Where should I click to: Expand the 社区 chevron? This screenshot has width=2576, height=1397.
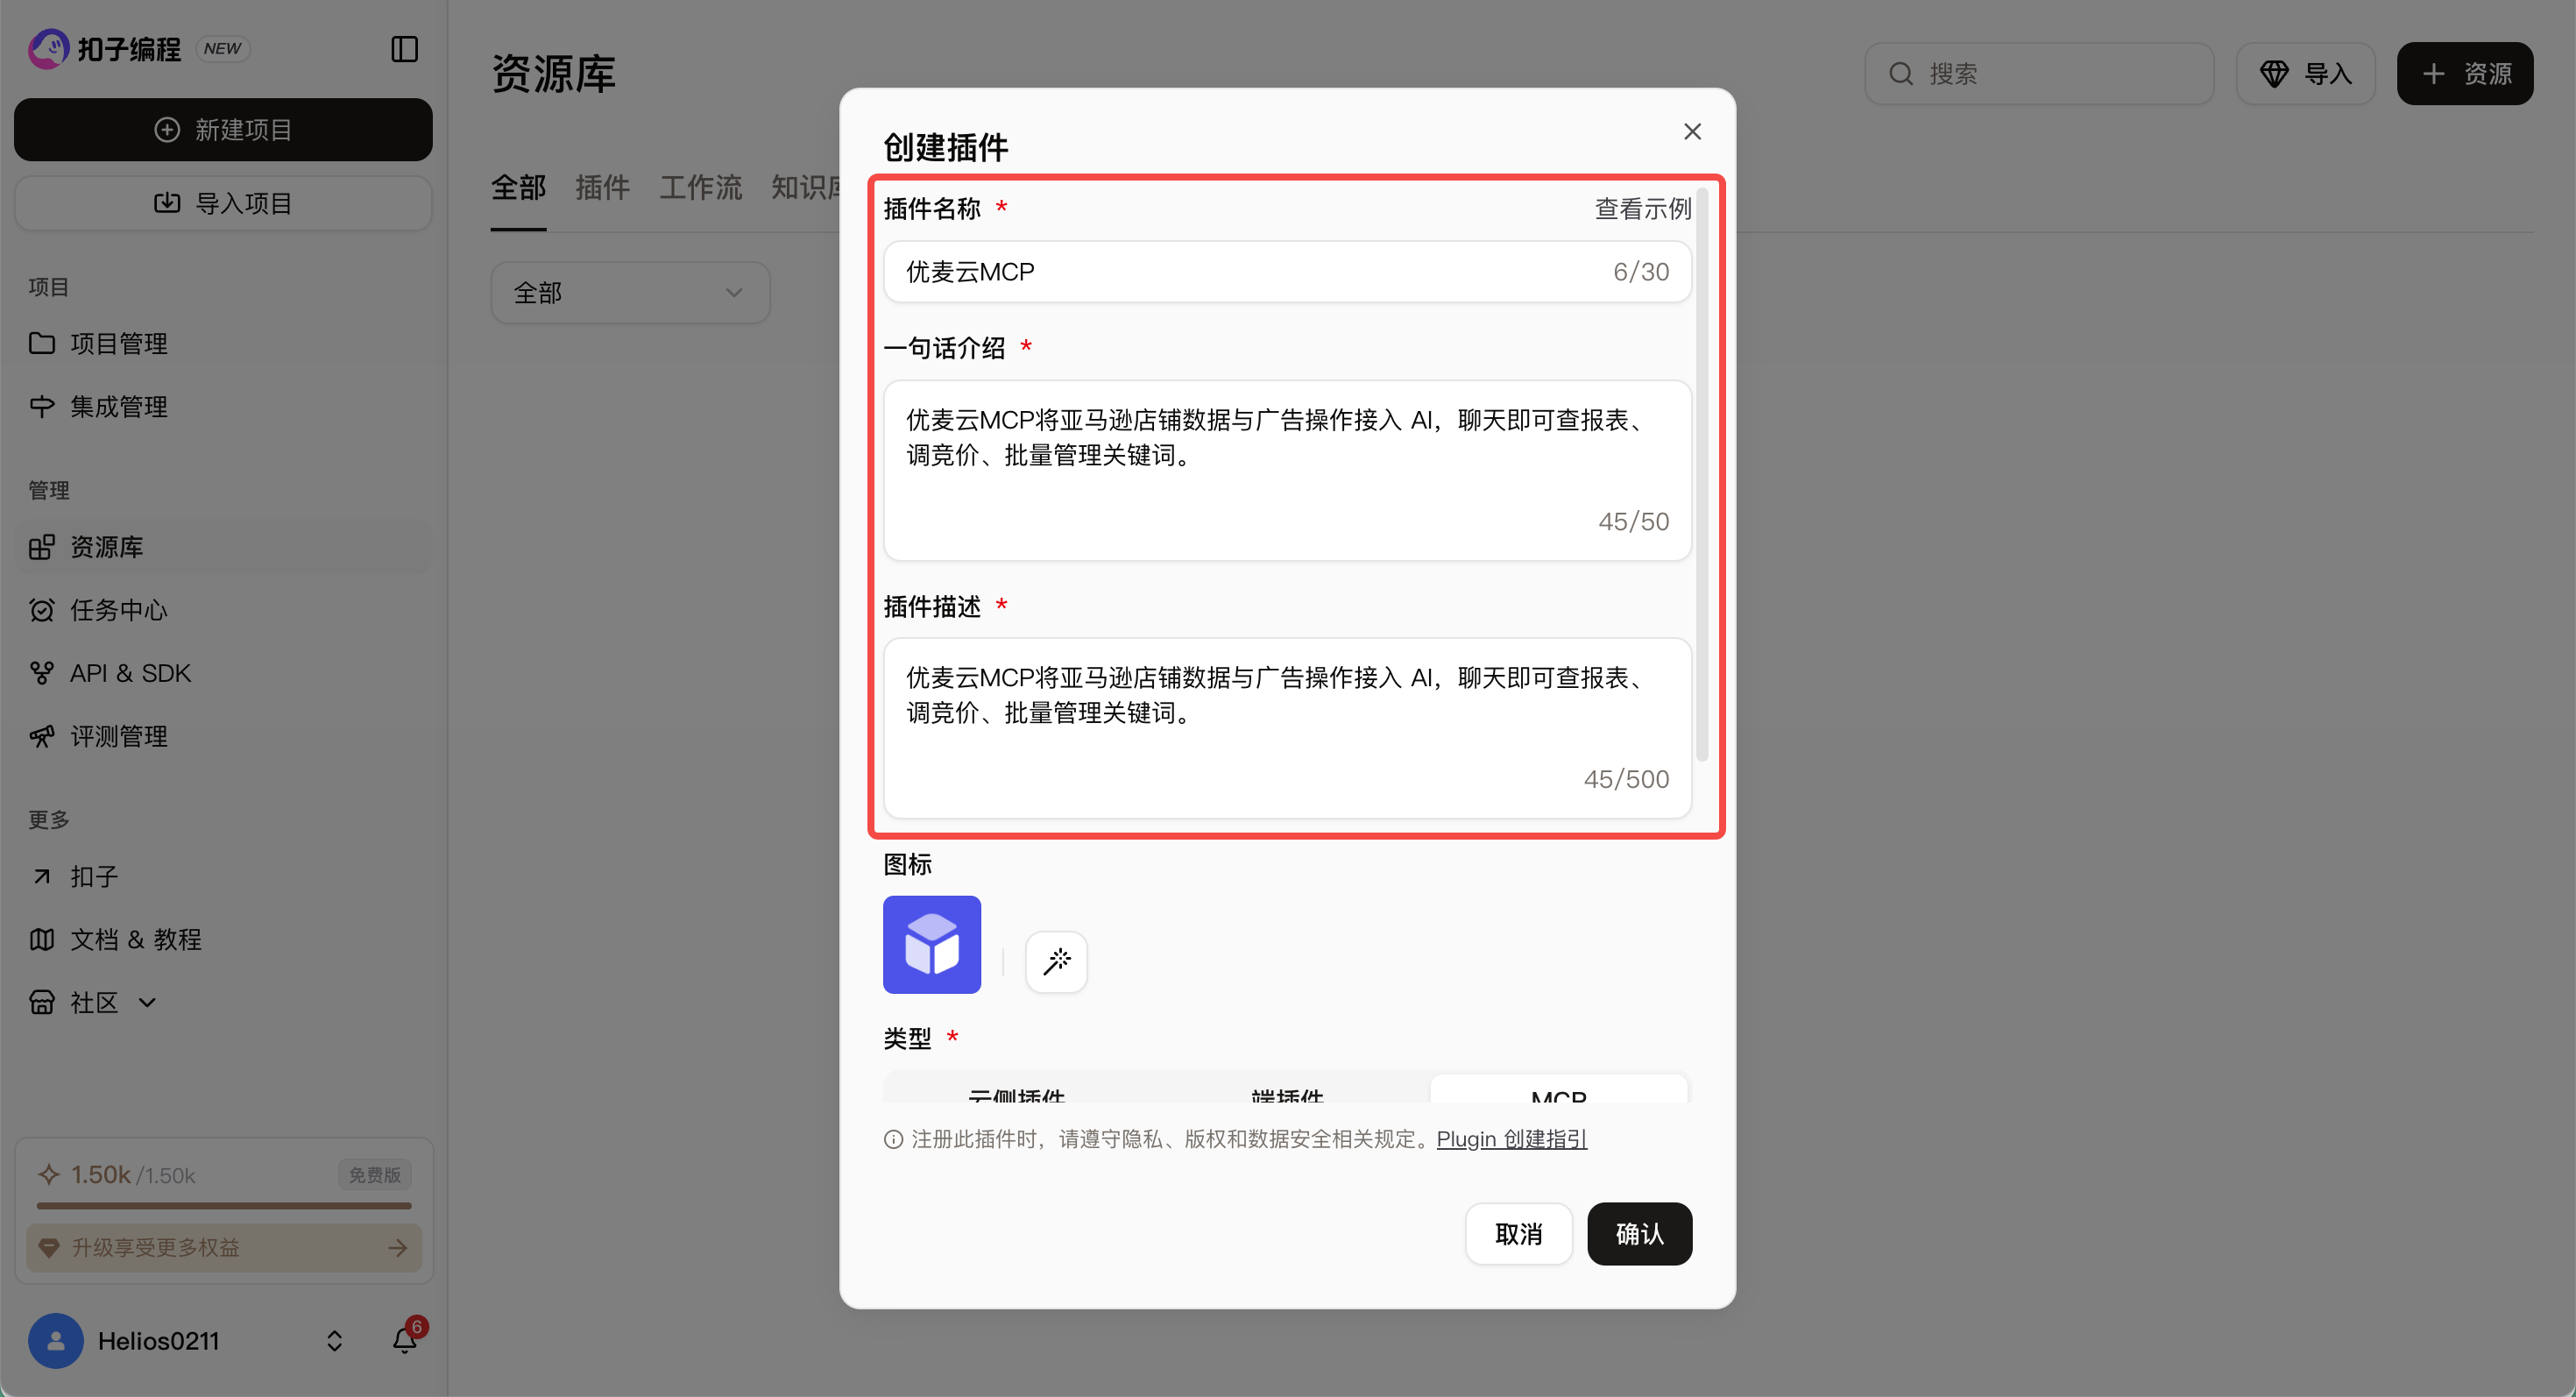147,1003
